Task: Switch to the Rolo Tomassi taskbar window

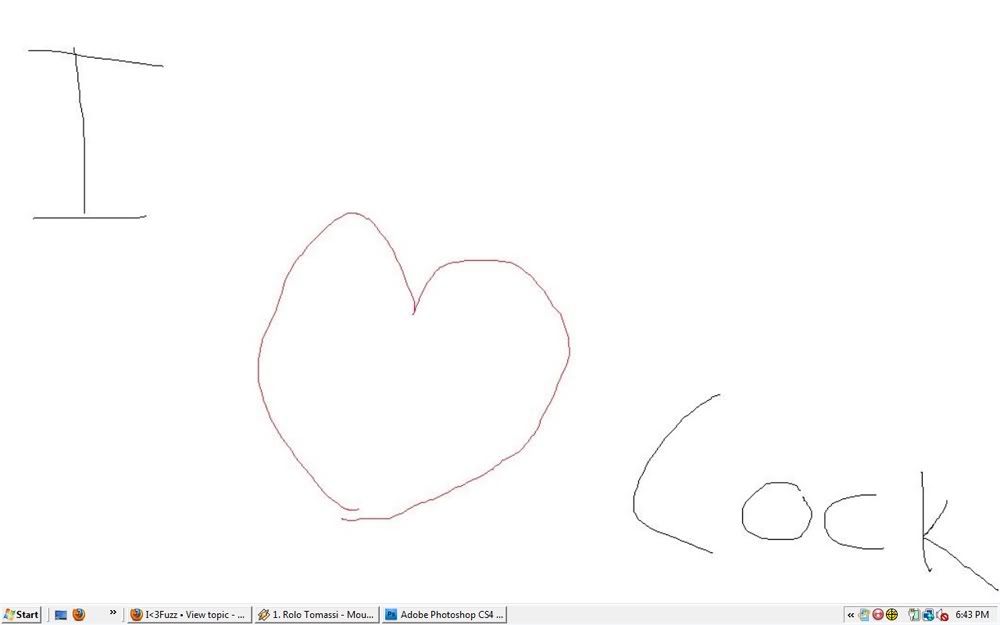Action: click(x=316, y=615)
